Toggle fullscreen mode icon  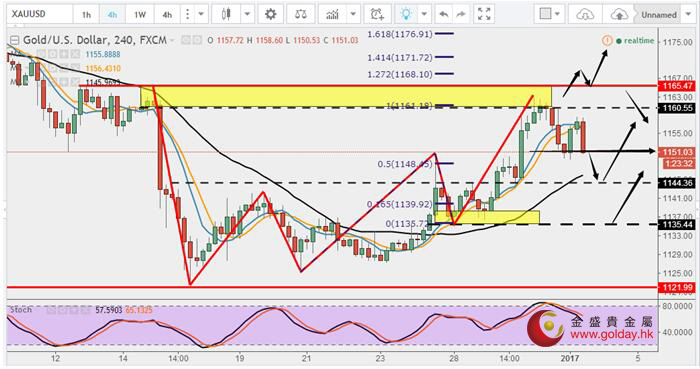tap(484, 14)
